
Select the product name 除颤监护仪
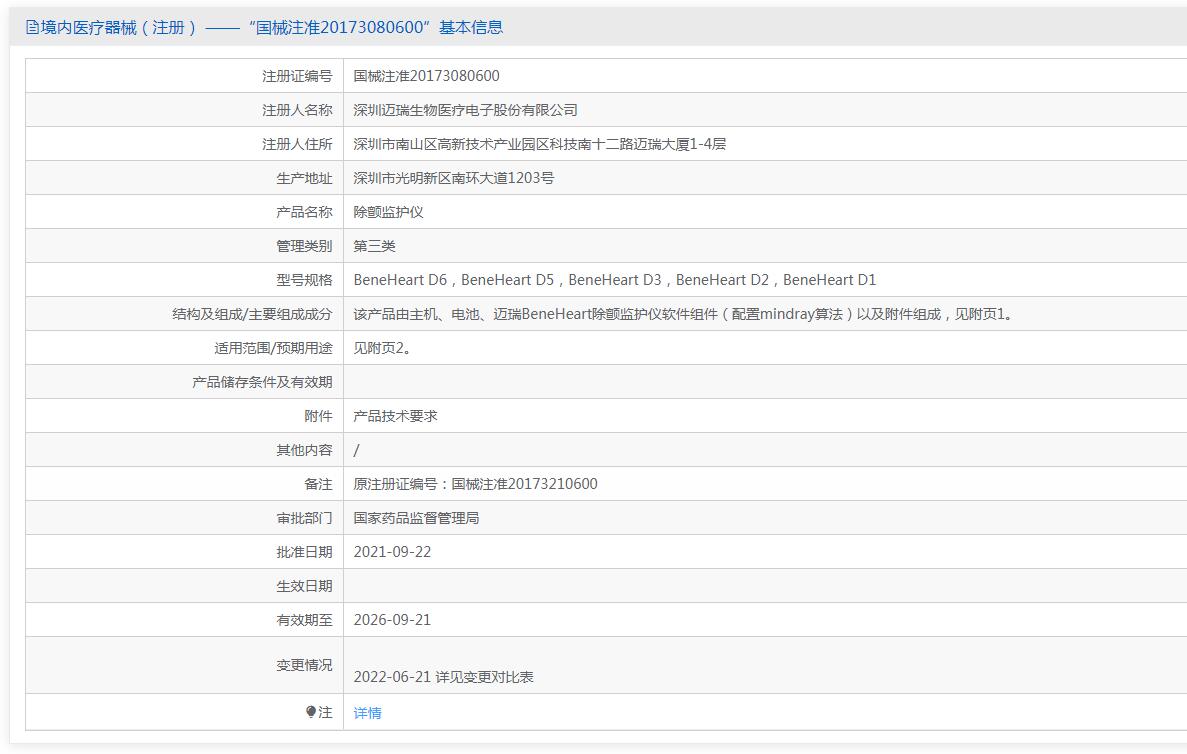(x=388, y=212)
